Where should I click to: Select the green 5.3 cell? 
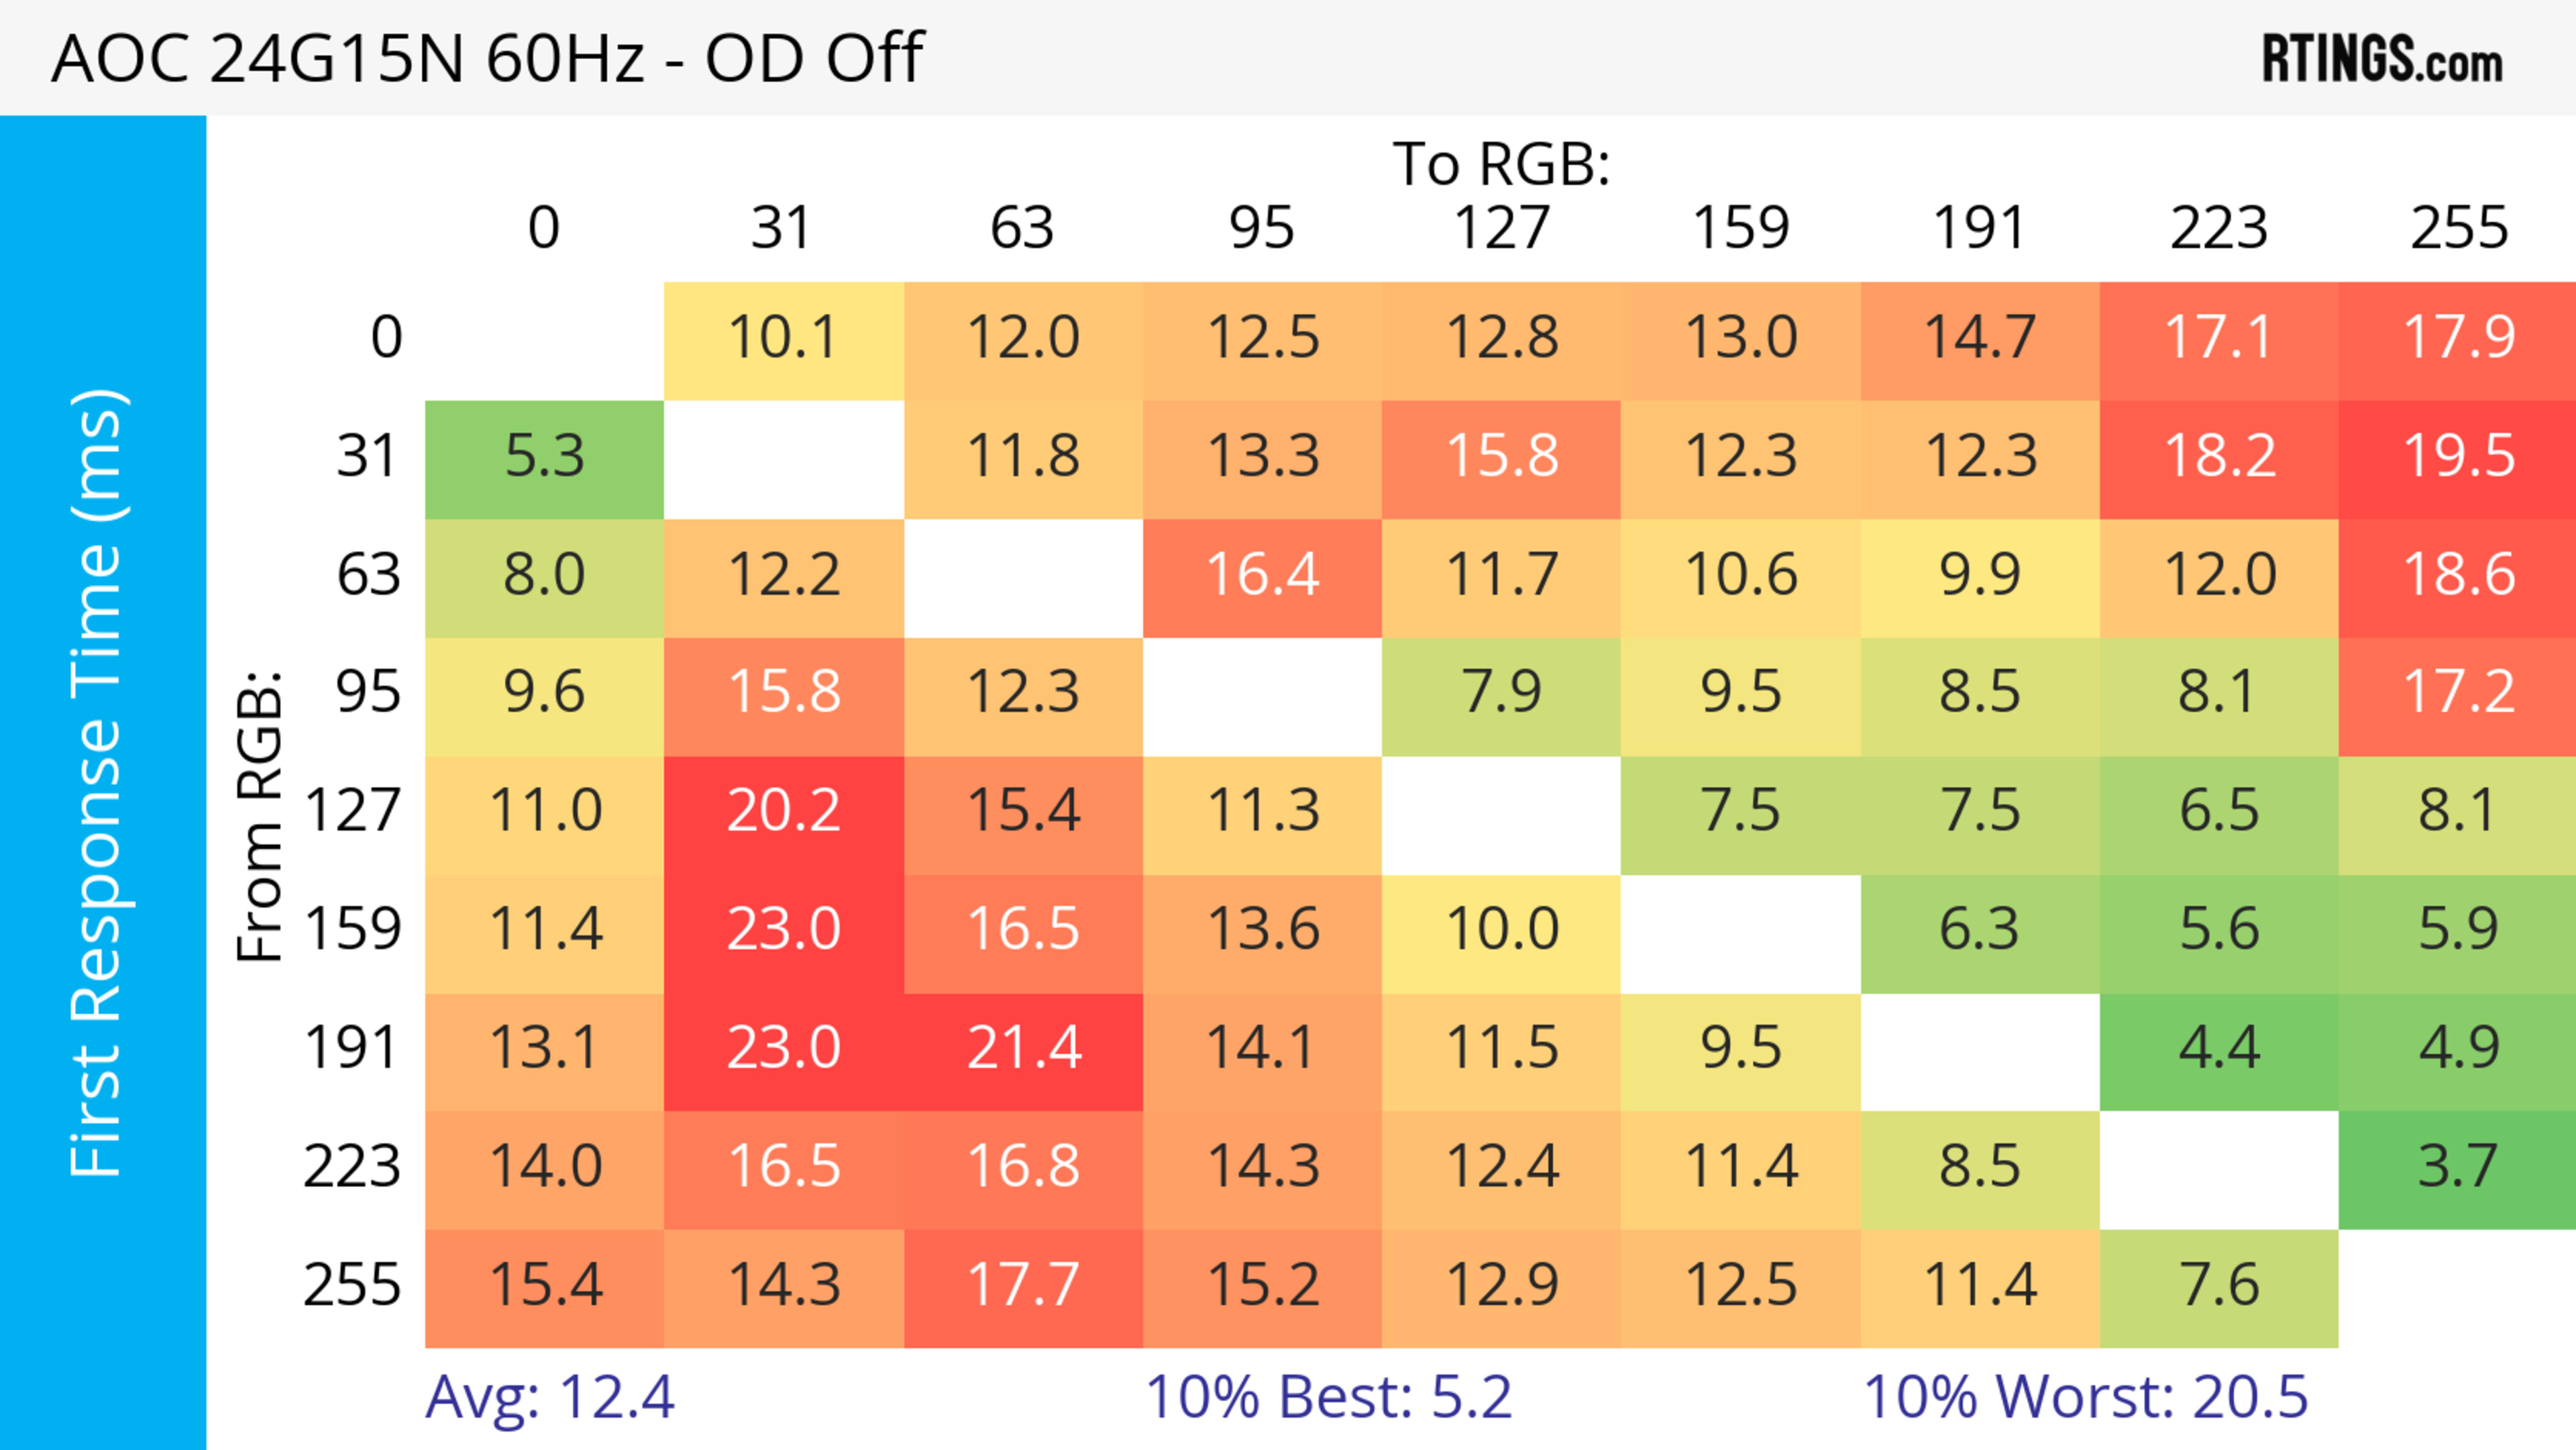pyautogui.click(x=544, y=458)
